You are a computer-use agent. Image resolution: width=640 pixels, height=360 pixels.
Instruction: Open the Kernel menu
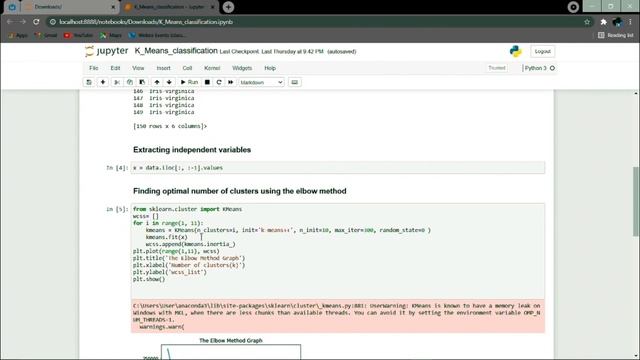click(212, 68)
